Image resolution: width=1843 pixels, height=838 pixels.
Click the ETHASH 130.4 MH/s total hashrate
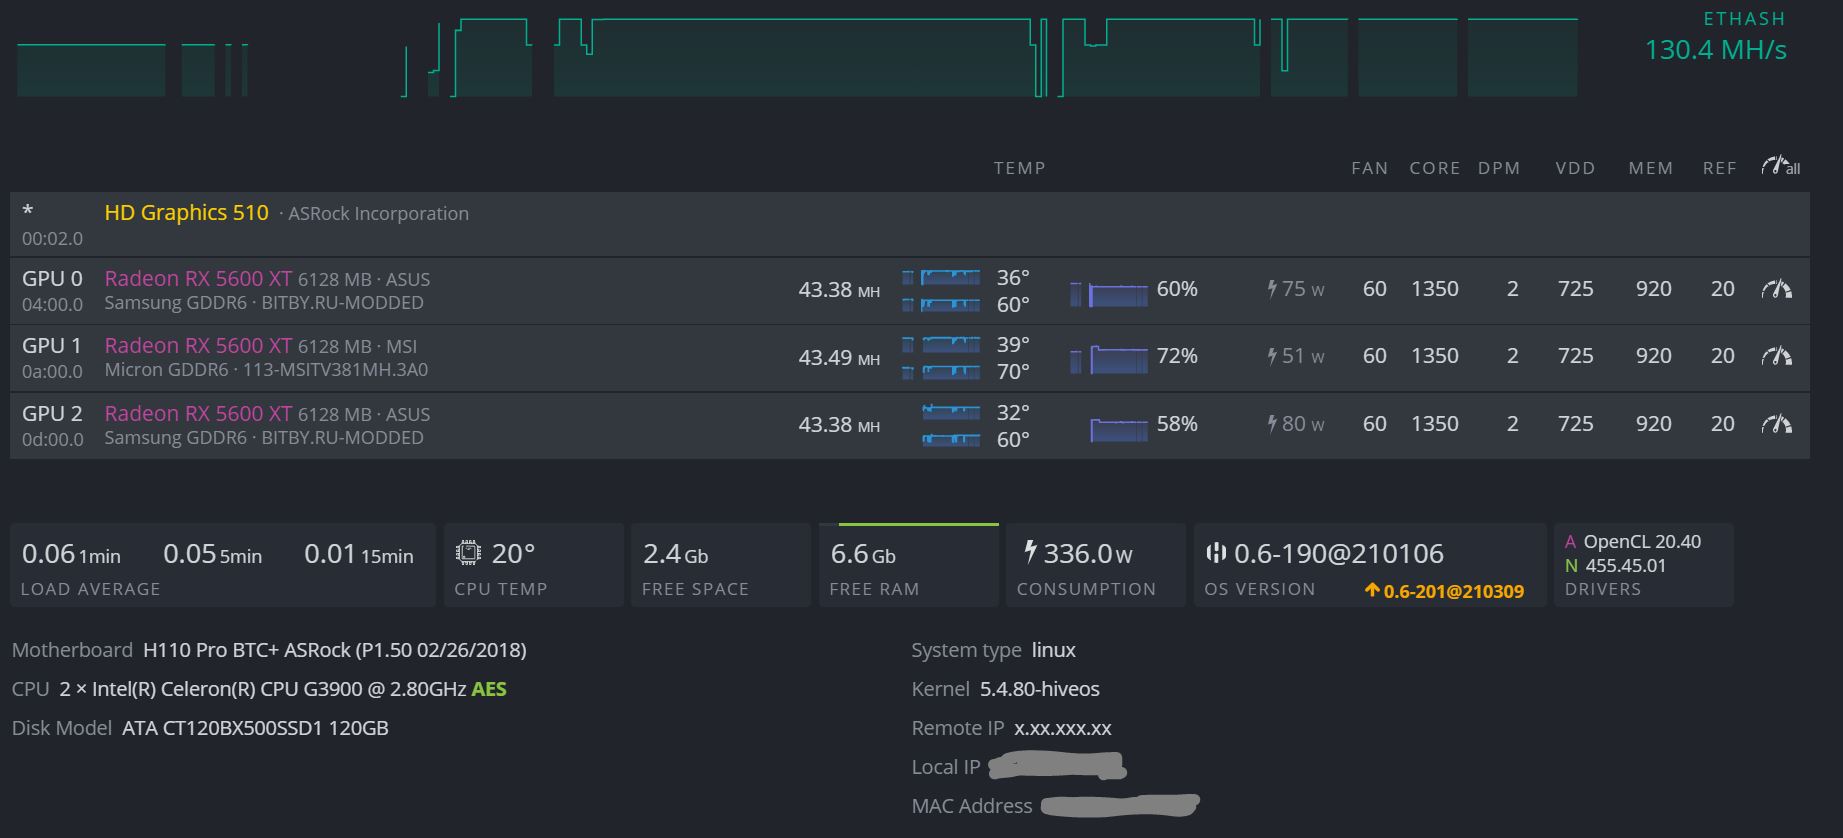(1715, 50)
